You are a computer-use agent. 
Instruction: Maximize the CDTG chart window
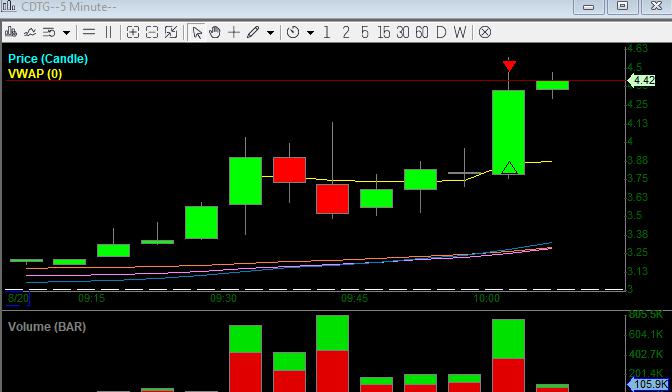click(622, 6)
